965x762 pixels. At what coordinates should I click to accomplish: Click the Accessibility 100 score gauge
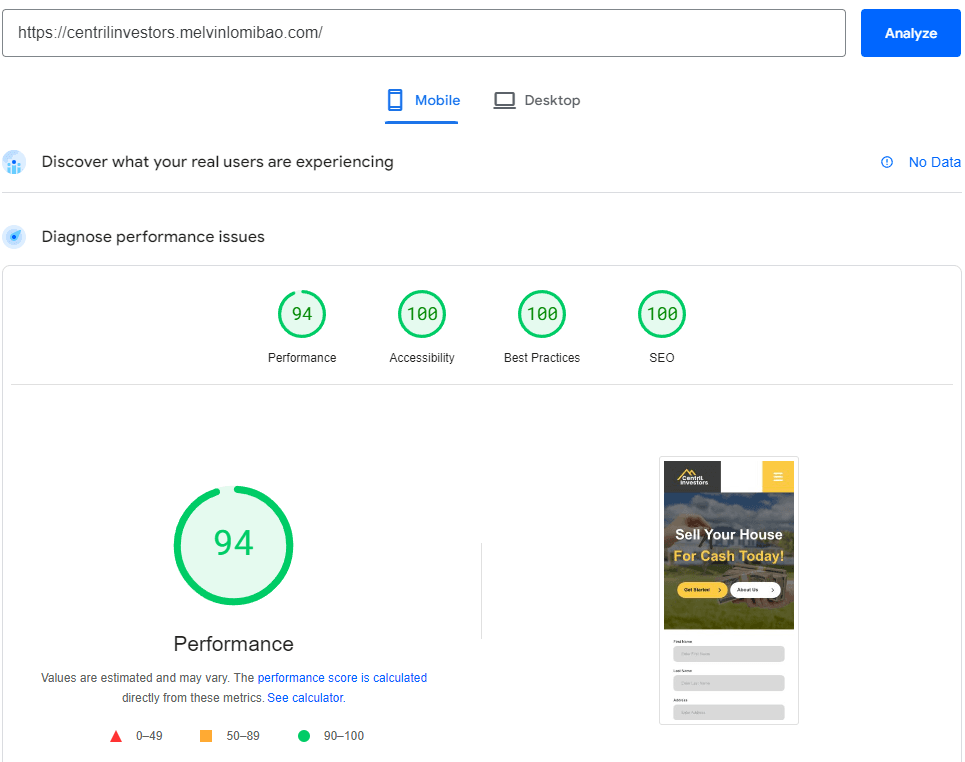pyautogui.click(x=422, y=313)
